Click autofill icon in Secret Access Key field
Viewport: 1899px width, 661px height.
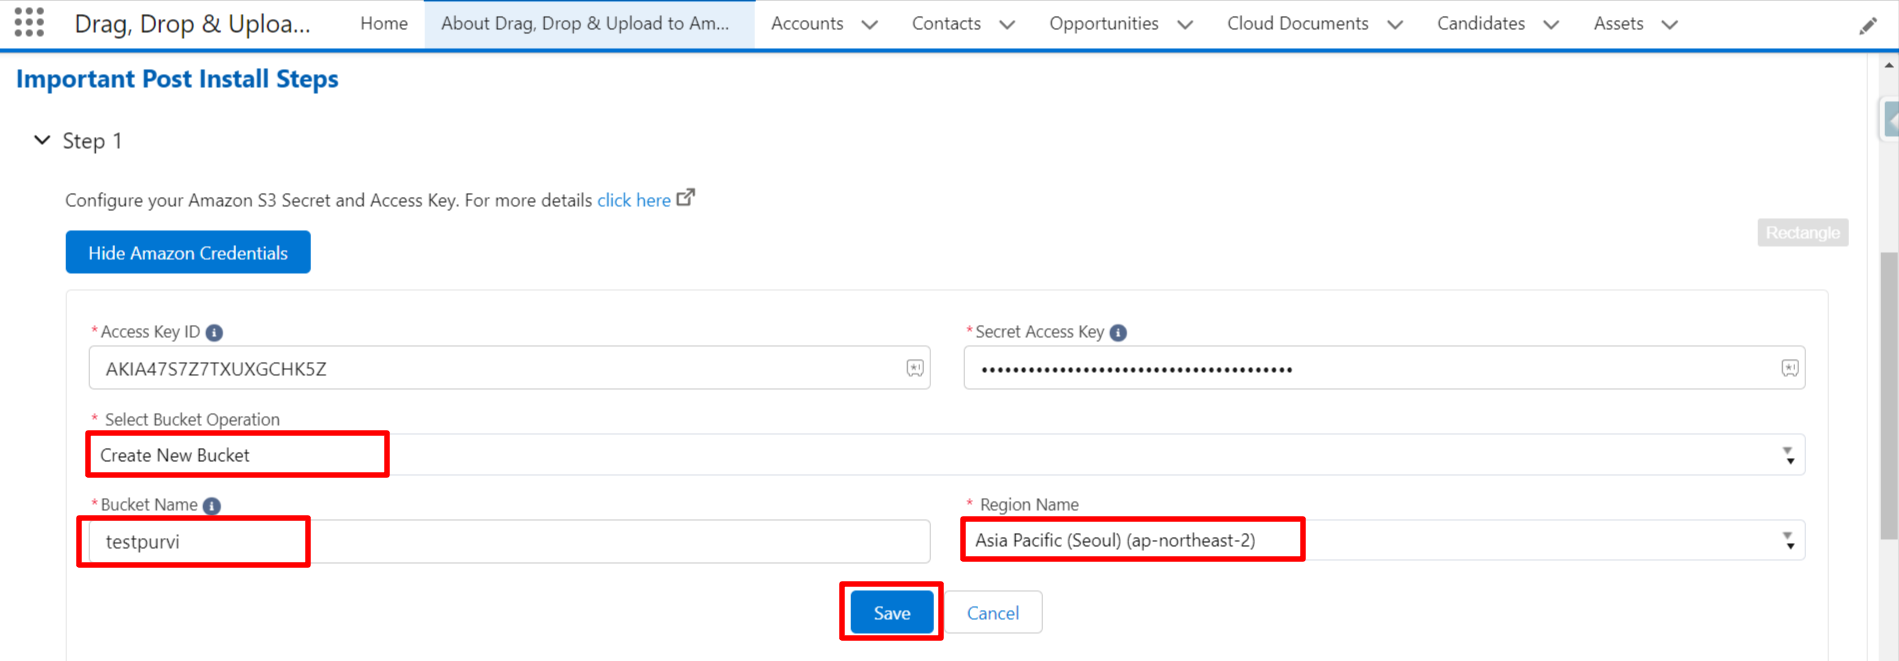1790,368
